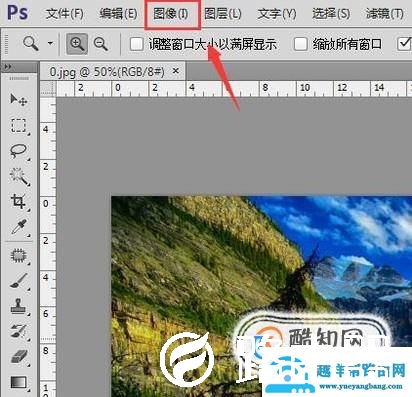
Task: Open the 选择(S) menu
Action: pyautogui.click(x=331, y=14)
